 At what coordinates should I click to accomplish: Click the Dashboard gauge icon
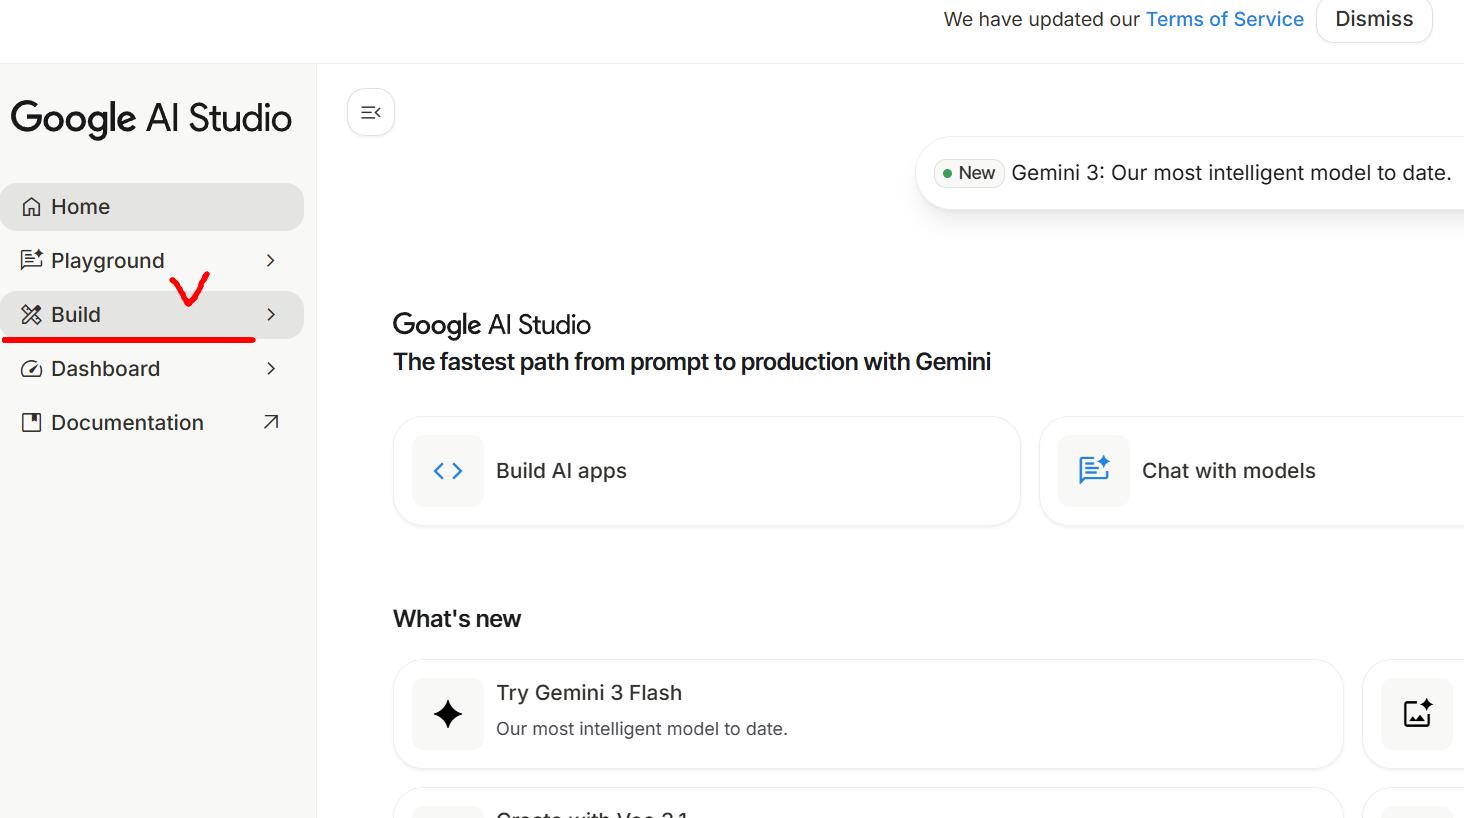32,369
